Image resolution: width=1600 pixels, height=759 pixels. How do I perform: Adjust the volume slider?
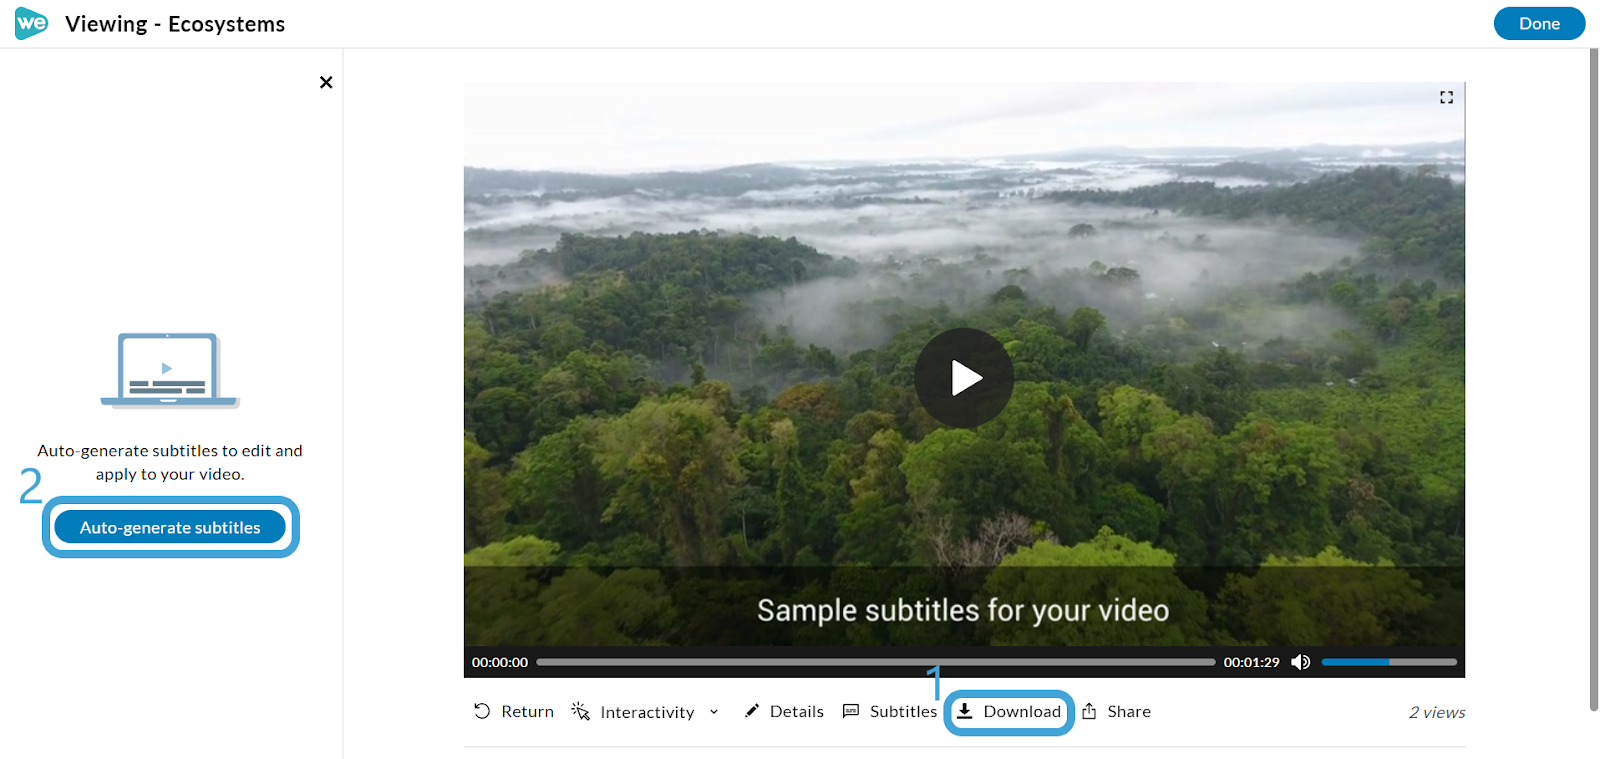click(x=1389, y=662)
